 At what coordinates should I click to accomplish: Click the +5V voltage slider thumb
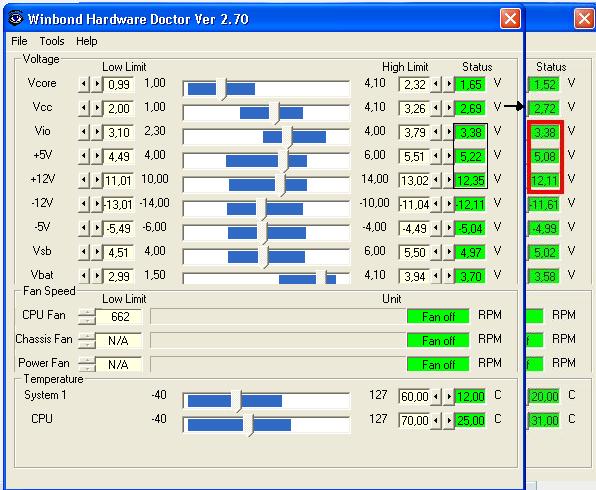click(283, 161)
